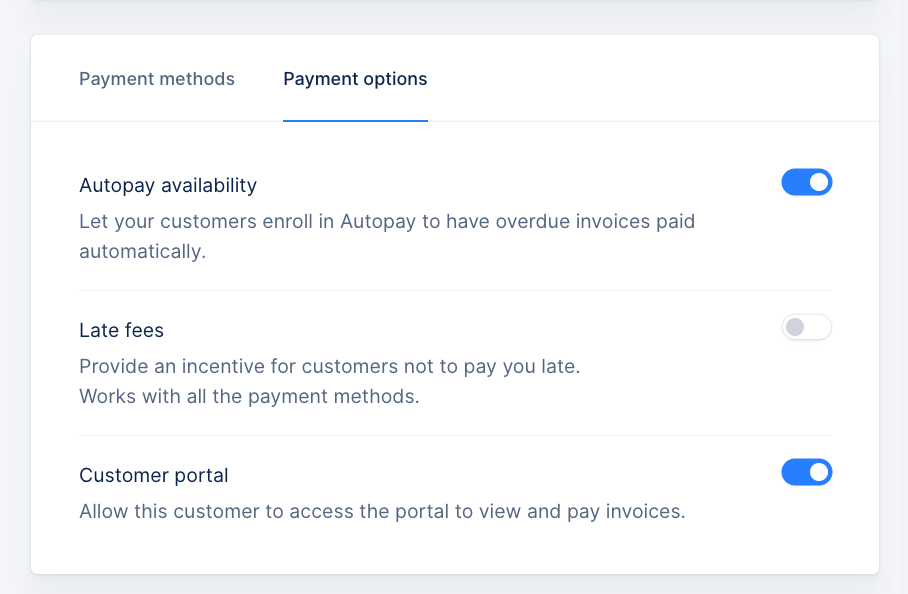The height and width of the screenshot is (594, 908).
Task: Click 'Works with all the payment methods' text
Action: pyautogui.click(x=249, y=396)
